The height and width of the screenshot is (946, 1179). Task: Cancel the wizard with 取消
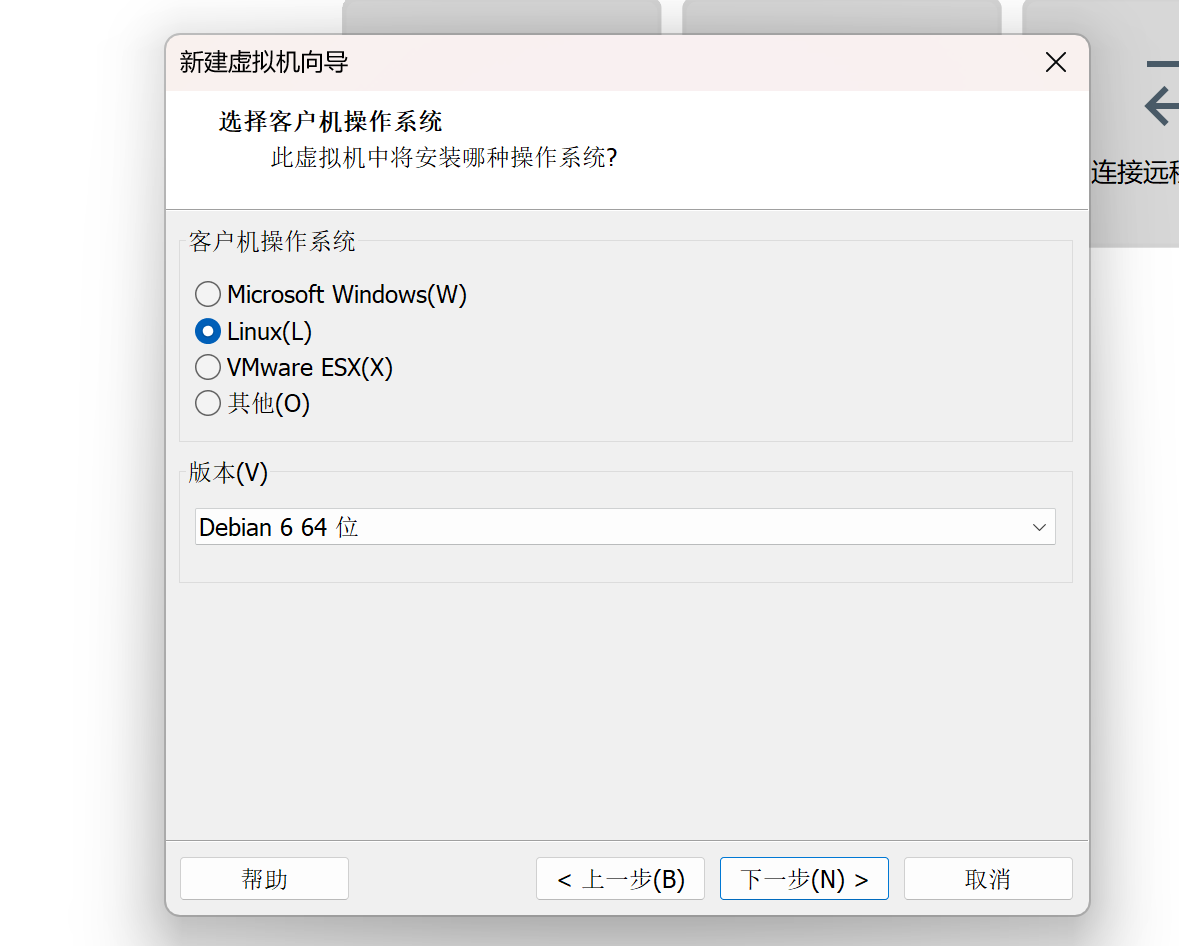[988, 879]
